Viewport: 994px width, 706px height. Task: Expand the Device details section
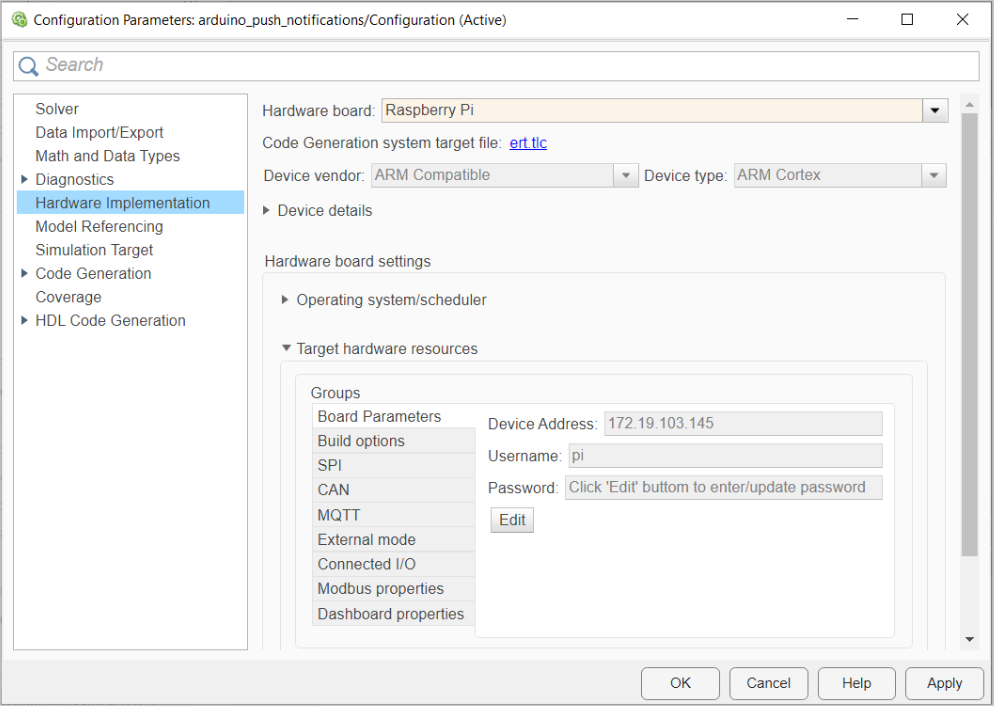pyautogui.click(x=266, y=210)
